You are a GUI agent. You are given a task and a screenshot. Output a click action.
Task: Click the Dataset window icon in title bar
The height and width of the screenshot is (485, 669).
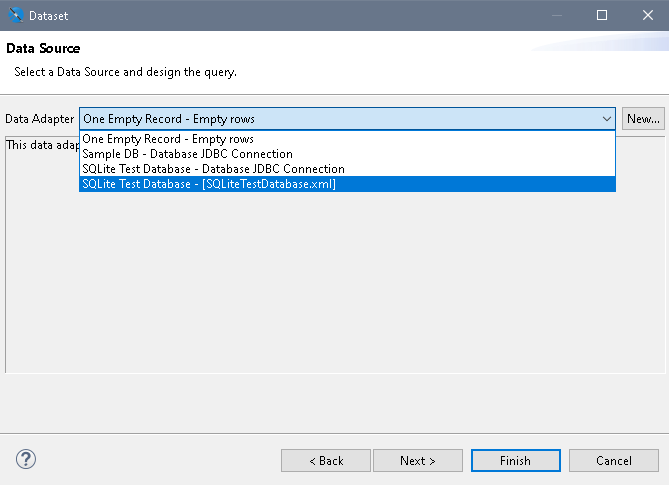point(14,15)
